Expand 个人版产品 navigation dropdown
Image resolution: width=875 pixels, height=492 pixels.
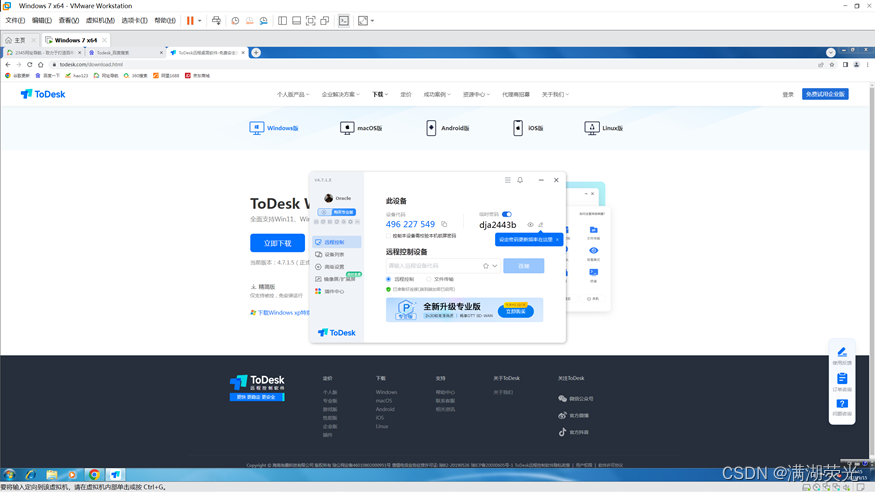click(293, 94)
